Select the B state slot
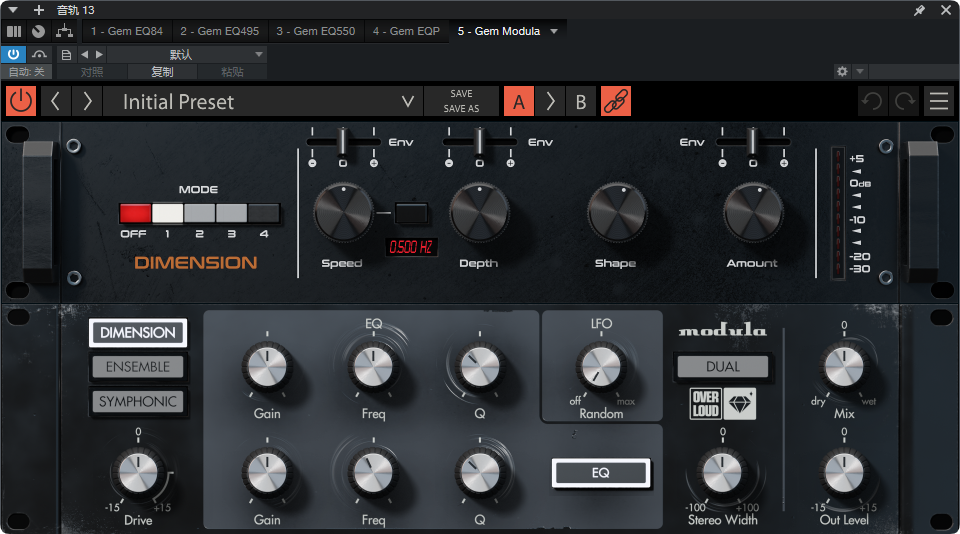The width and height of the screenshot is (960, 534). coord(581,101)
